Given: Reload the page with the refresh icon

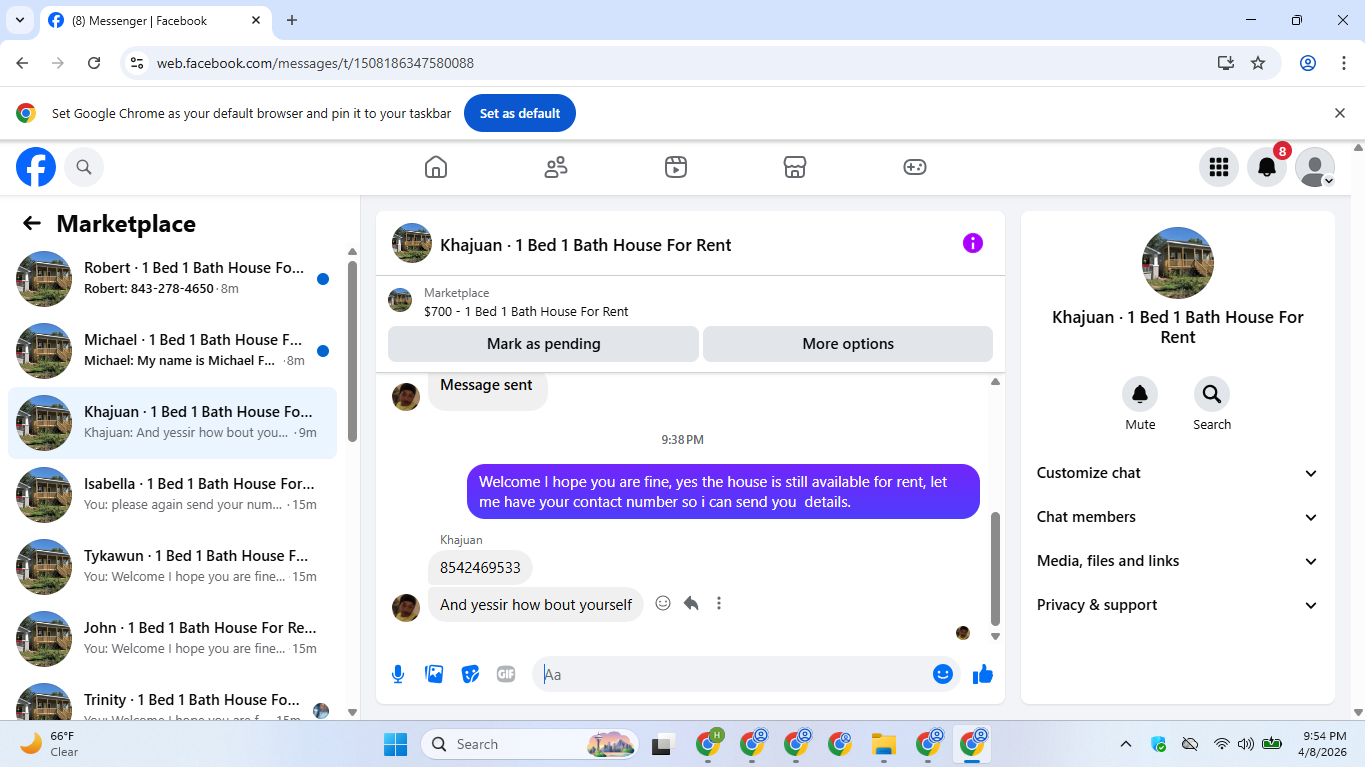Looking at the screenshot, I should click(x=94, y=63).
